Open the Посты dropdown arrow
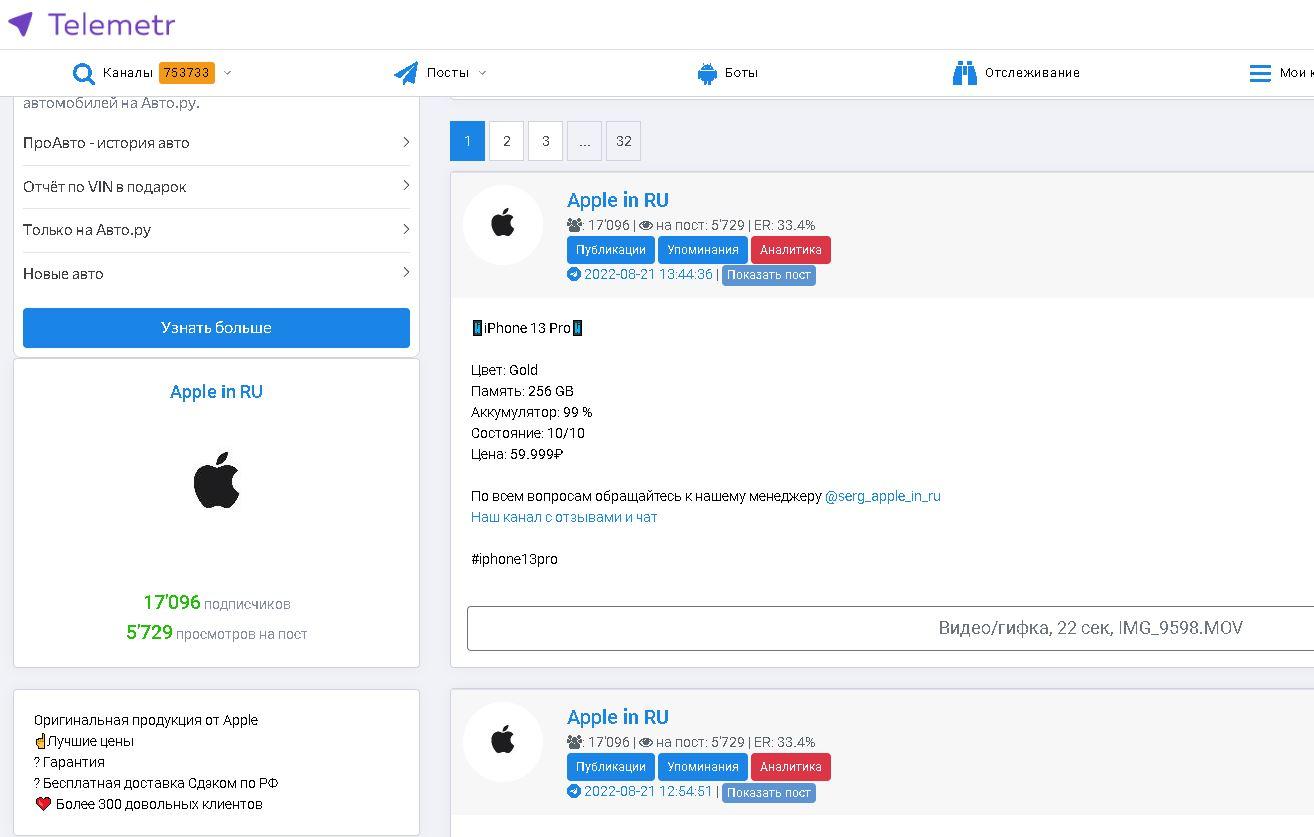Screen dimensions: 1314x837 482,73
